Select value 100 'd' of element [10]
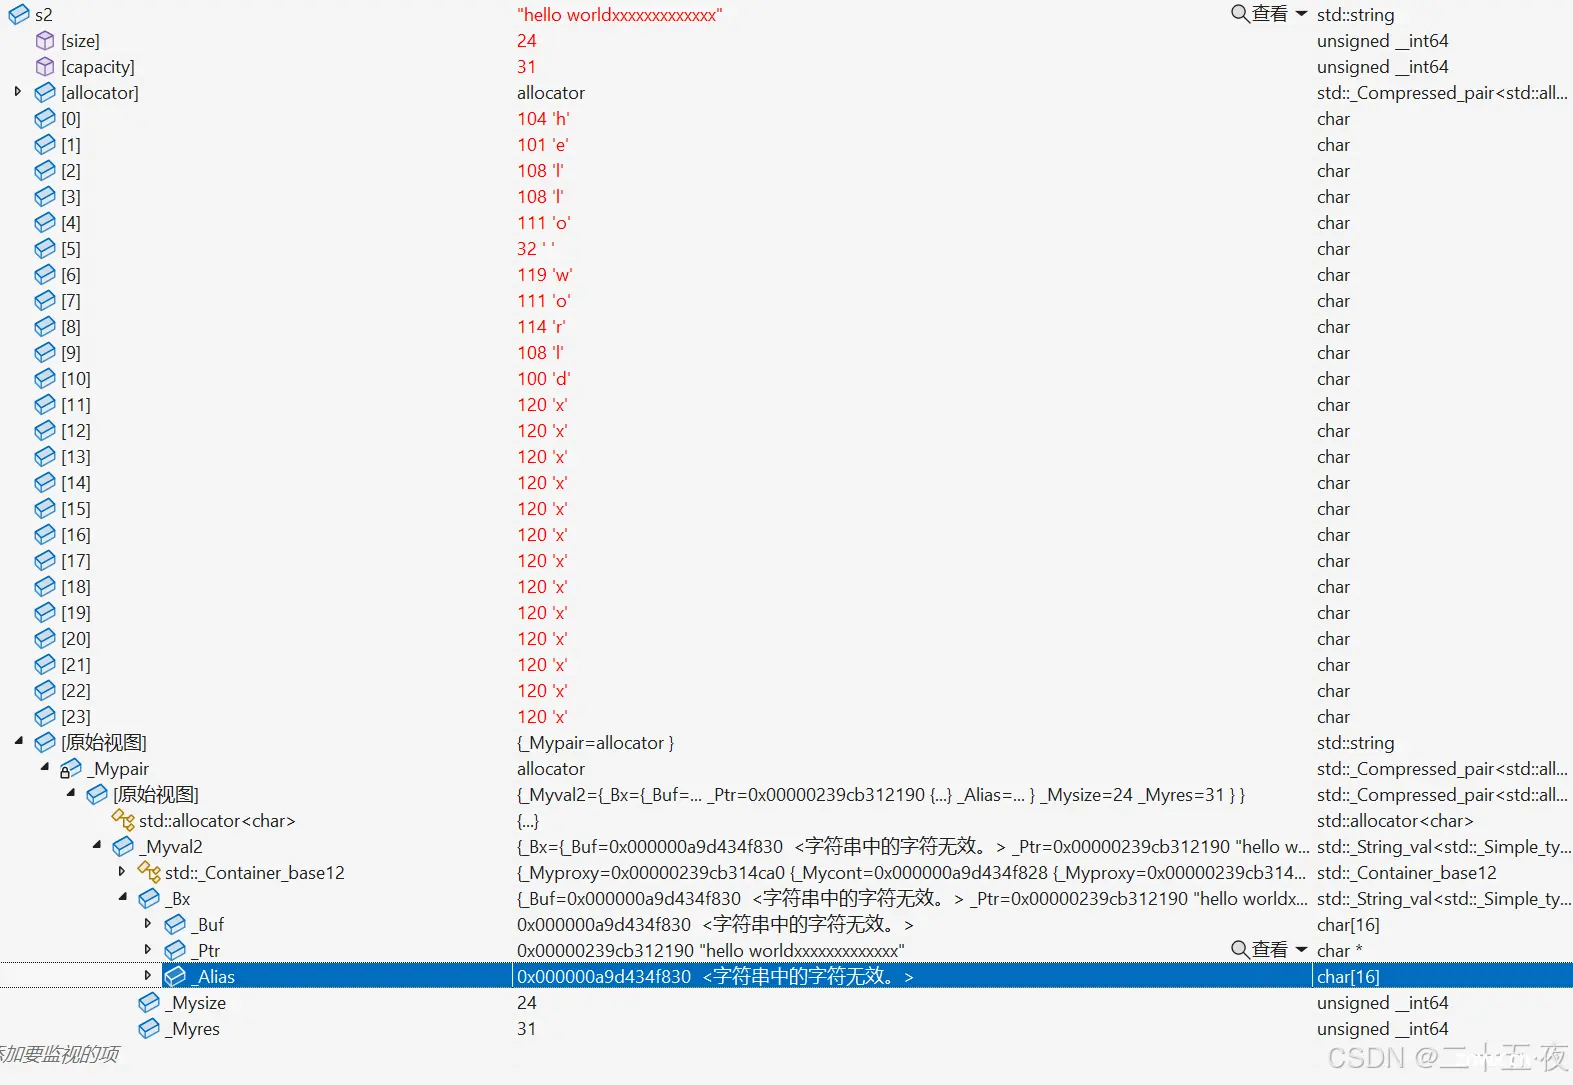This screenshot has height=1085, width=1573. (x=544, y=379)
